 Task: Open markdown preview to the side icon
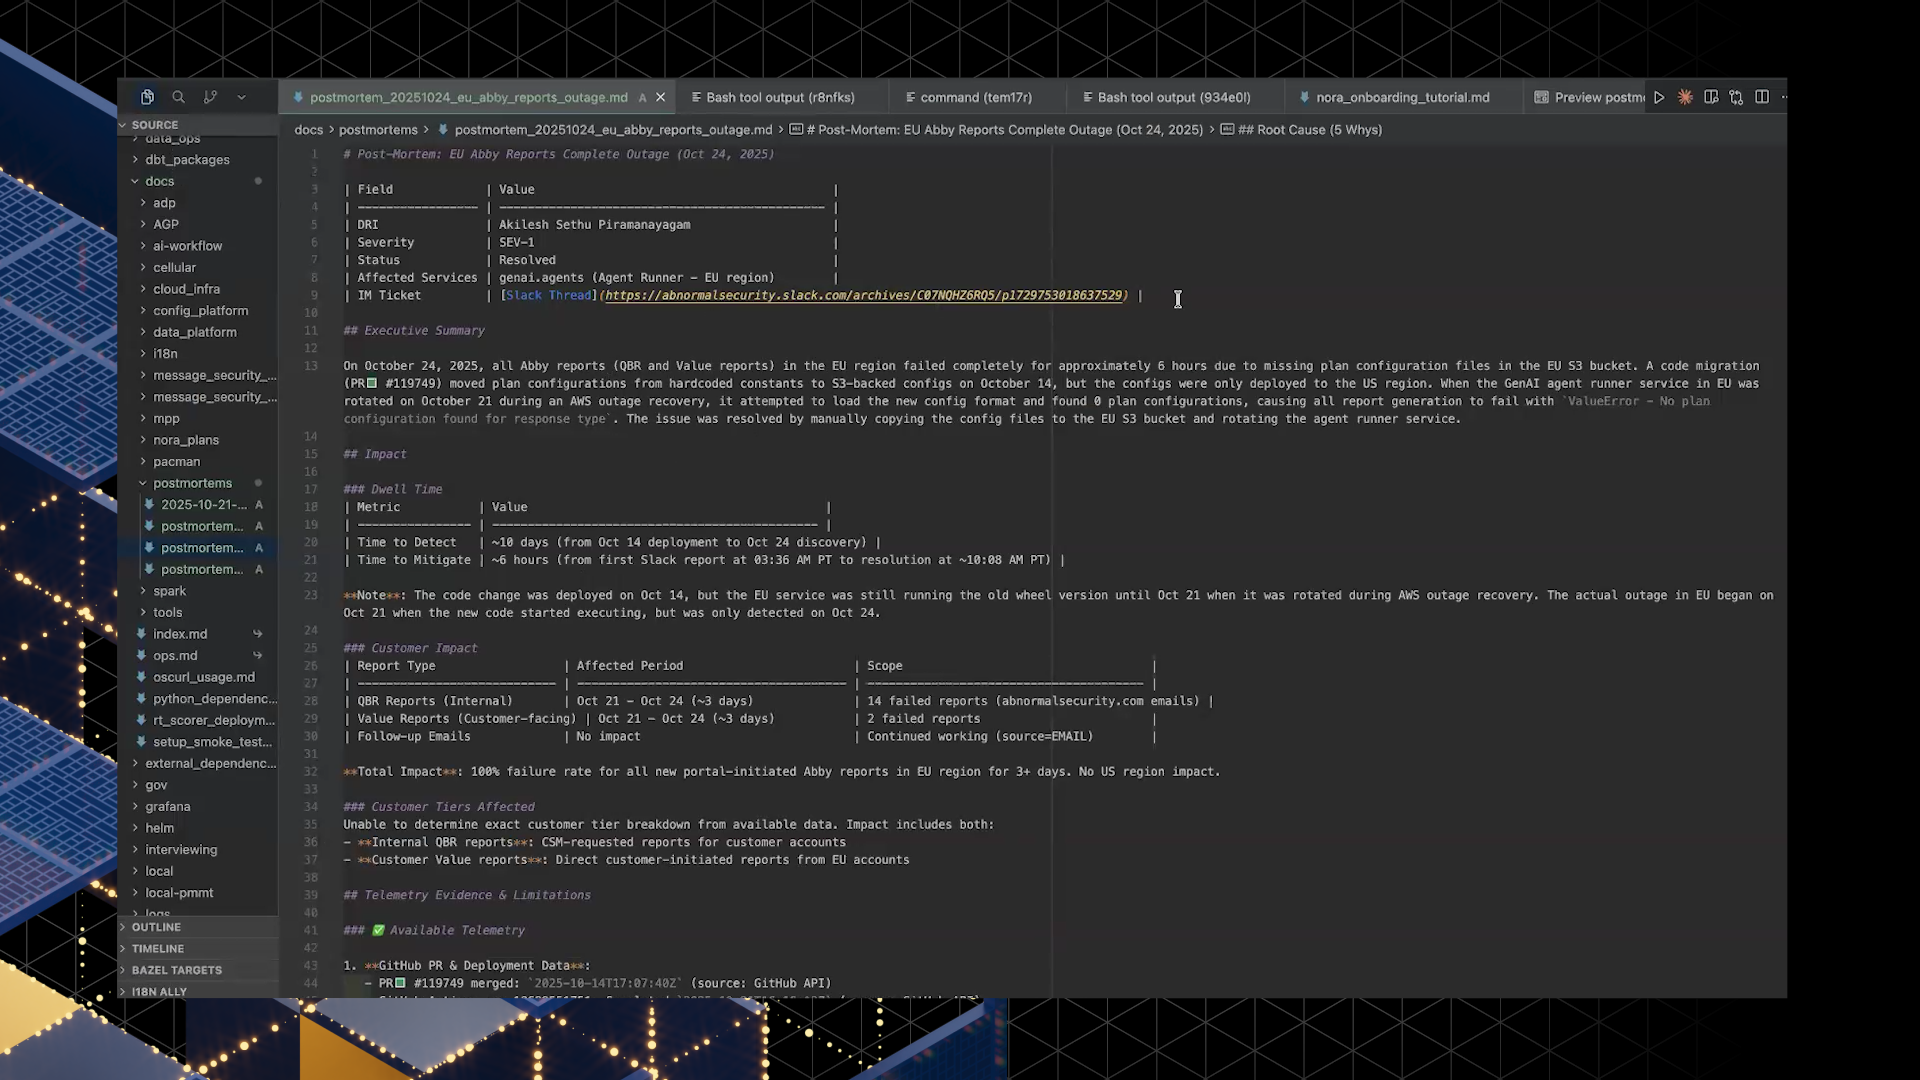[x=1711, y=97]
